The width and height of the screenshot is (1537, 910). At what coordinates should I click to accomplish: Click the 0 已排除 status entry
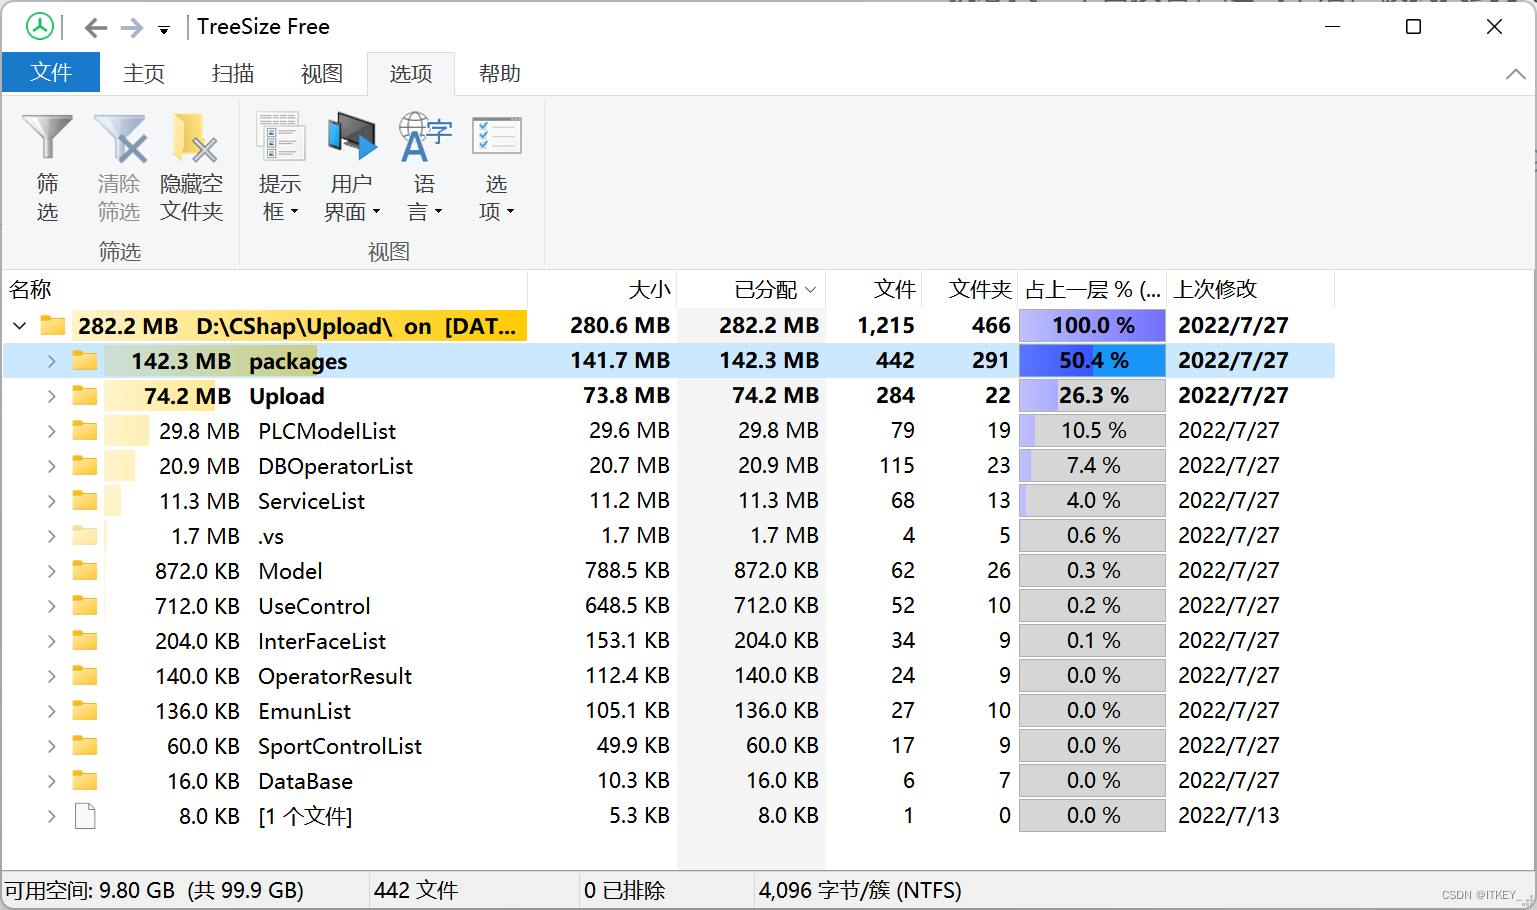tap(624, 890)
